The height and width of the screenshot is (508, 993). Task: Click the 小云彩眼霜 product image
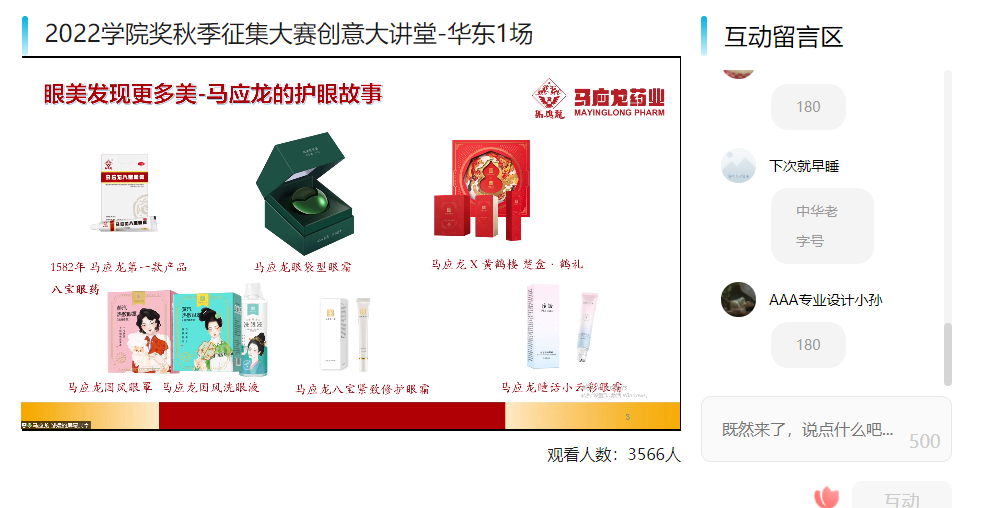pos(561,326)
